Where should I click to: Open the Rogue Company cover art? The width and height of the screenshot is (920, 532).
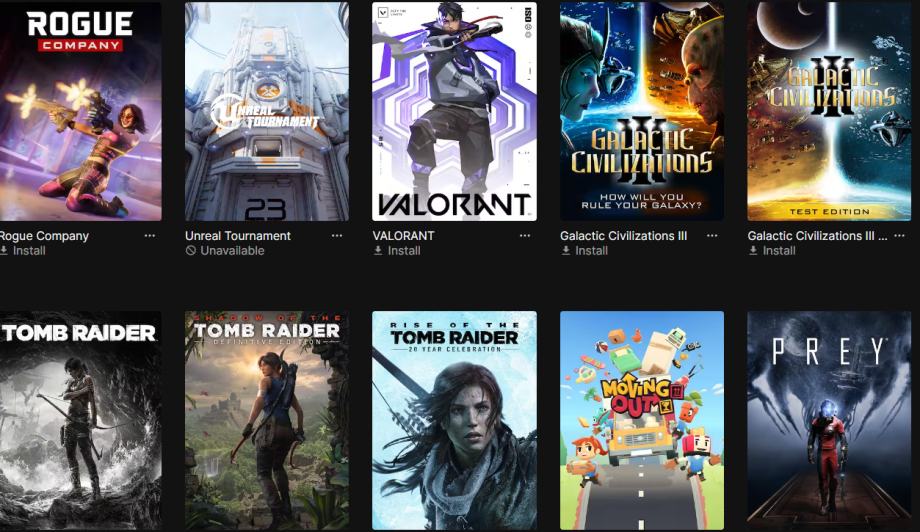[x=80, y=111]
